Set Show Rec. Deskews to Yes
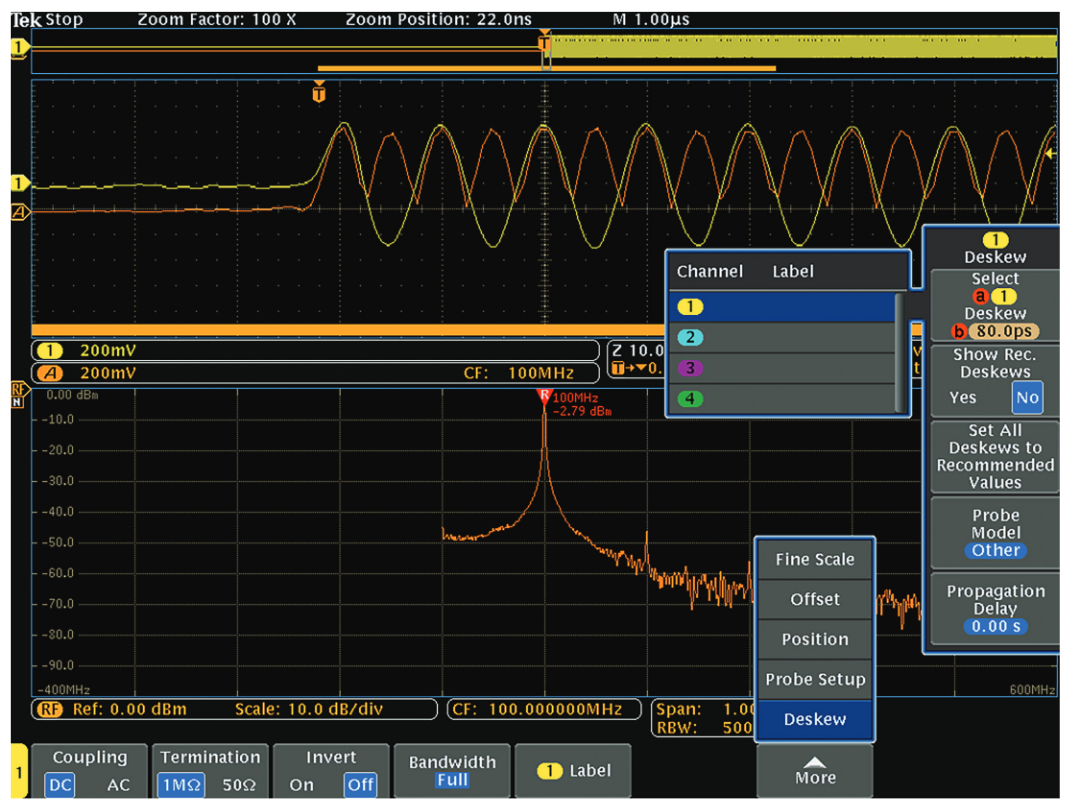 pyautogui.click(x=963, y=397)
